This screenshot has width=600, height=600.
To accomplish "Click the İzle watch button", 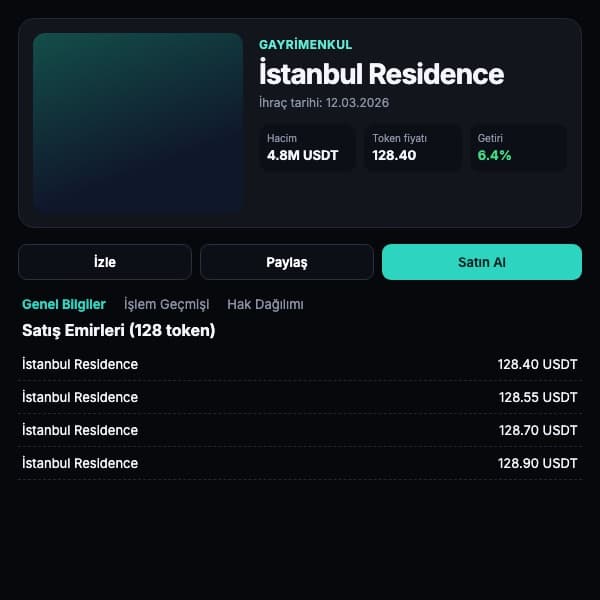I will (104, 262).
